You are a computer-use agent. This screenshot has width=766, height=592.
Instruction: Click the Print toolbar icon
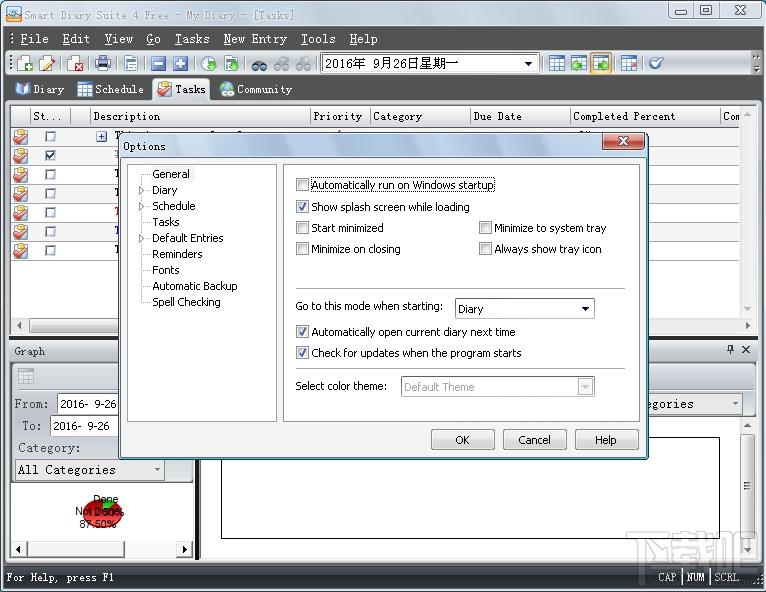(103, 63)
